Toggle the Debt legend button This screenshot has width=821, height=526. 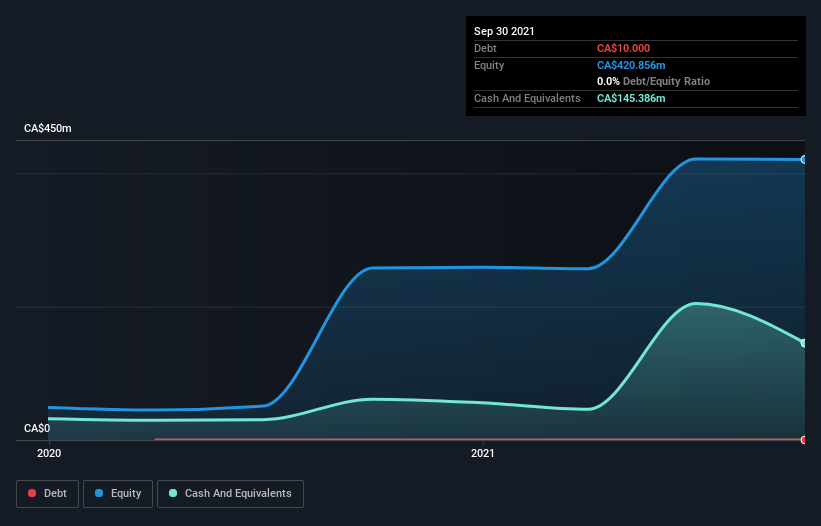point(48,494)
